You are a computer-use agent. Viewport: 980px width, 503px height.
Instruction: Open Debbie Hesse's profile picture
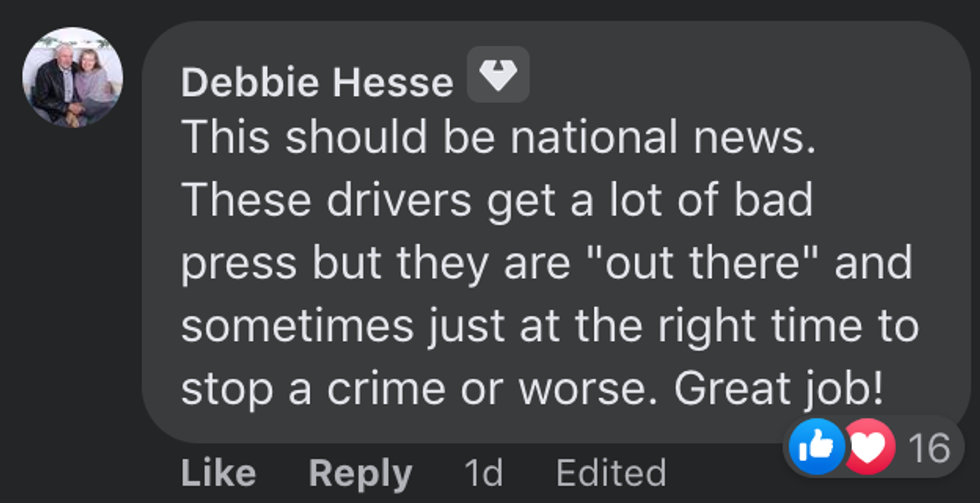72,78
